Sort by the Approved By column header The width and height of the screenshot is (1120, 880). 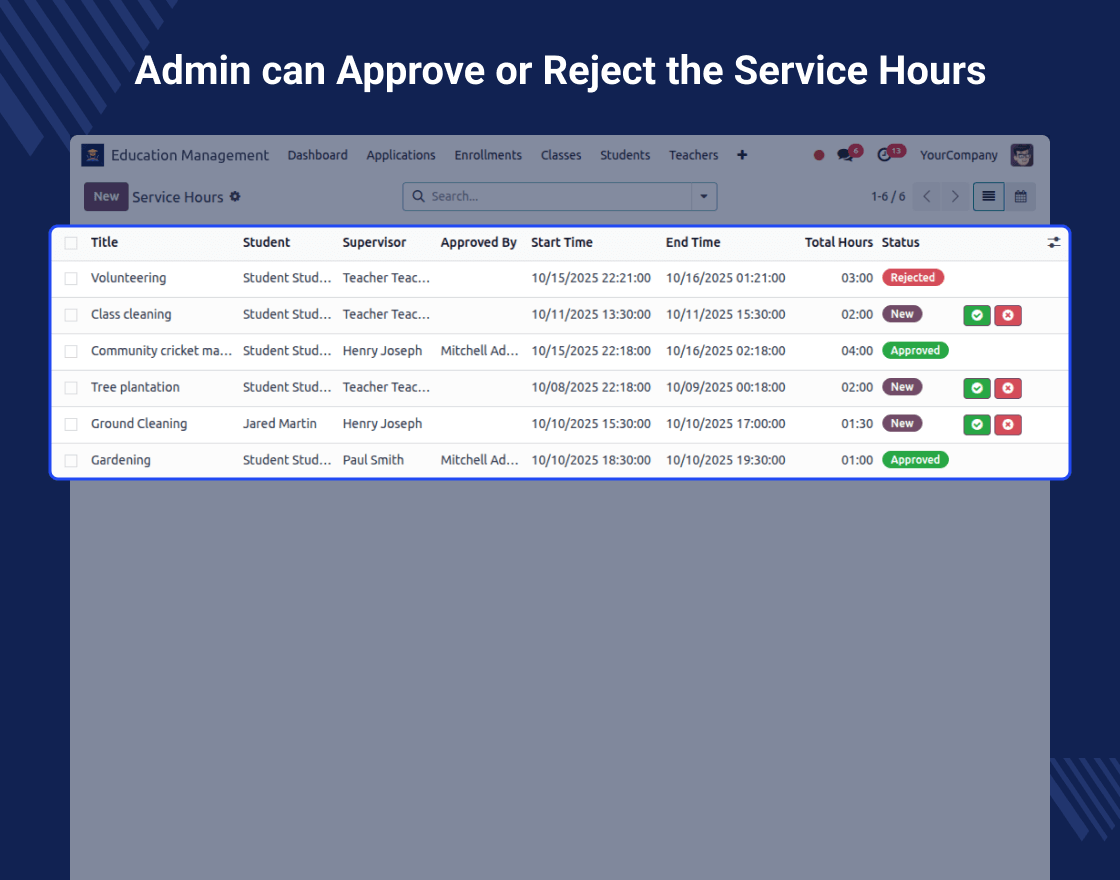tap(479, 242)
